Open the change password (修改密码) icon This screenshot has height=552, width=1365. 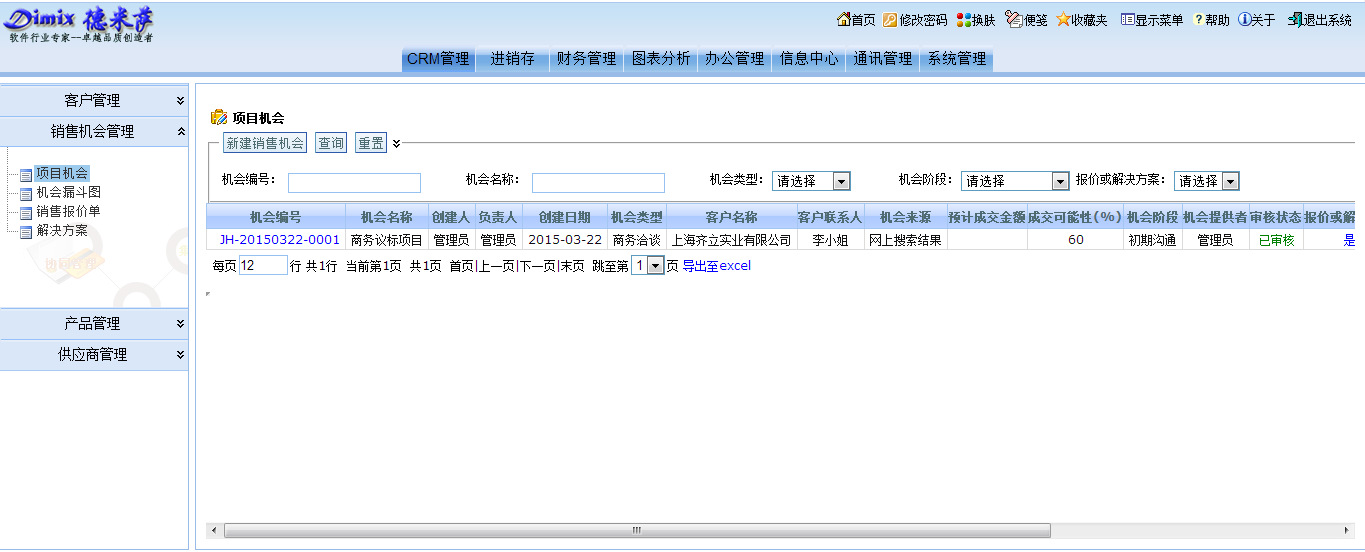click(890, 20)
